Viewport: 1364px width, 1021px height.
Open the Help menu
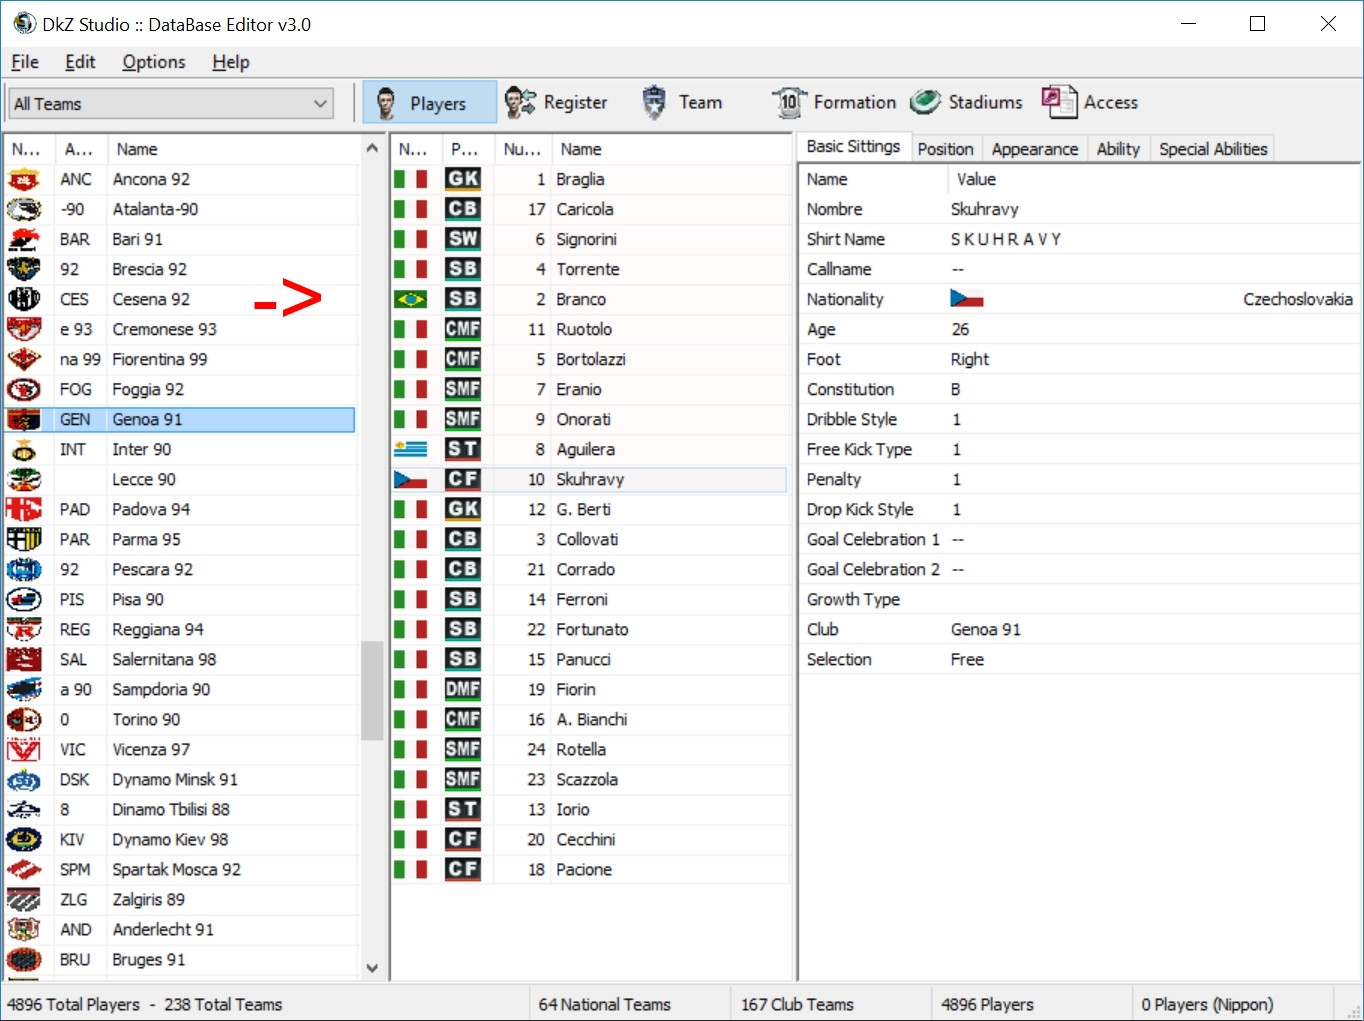coord(231,62)
